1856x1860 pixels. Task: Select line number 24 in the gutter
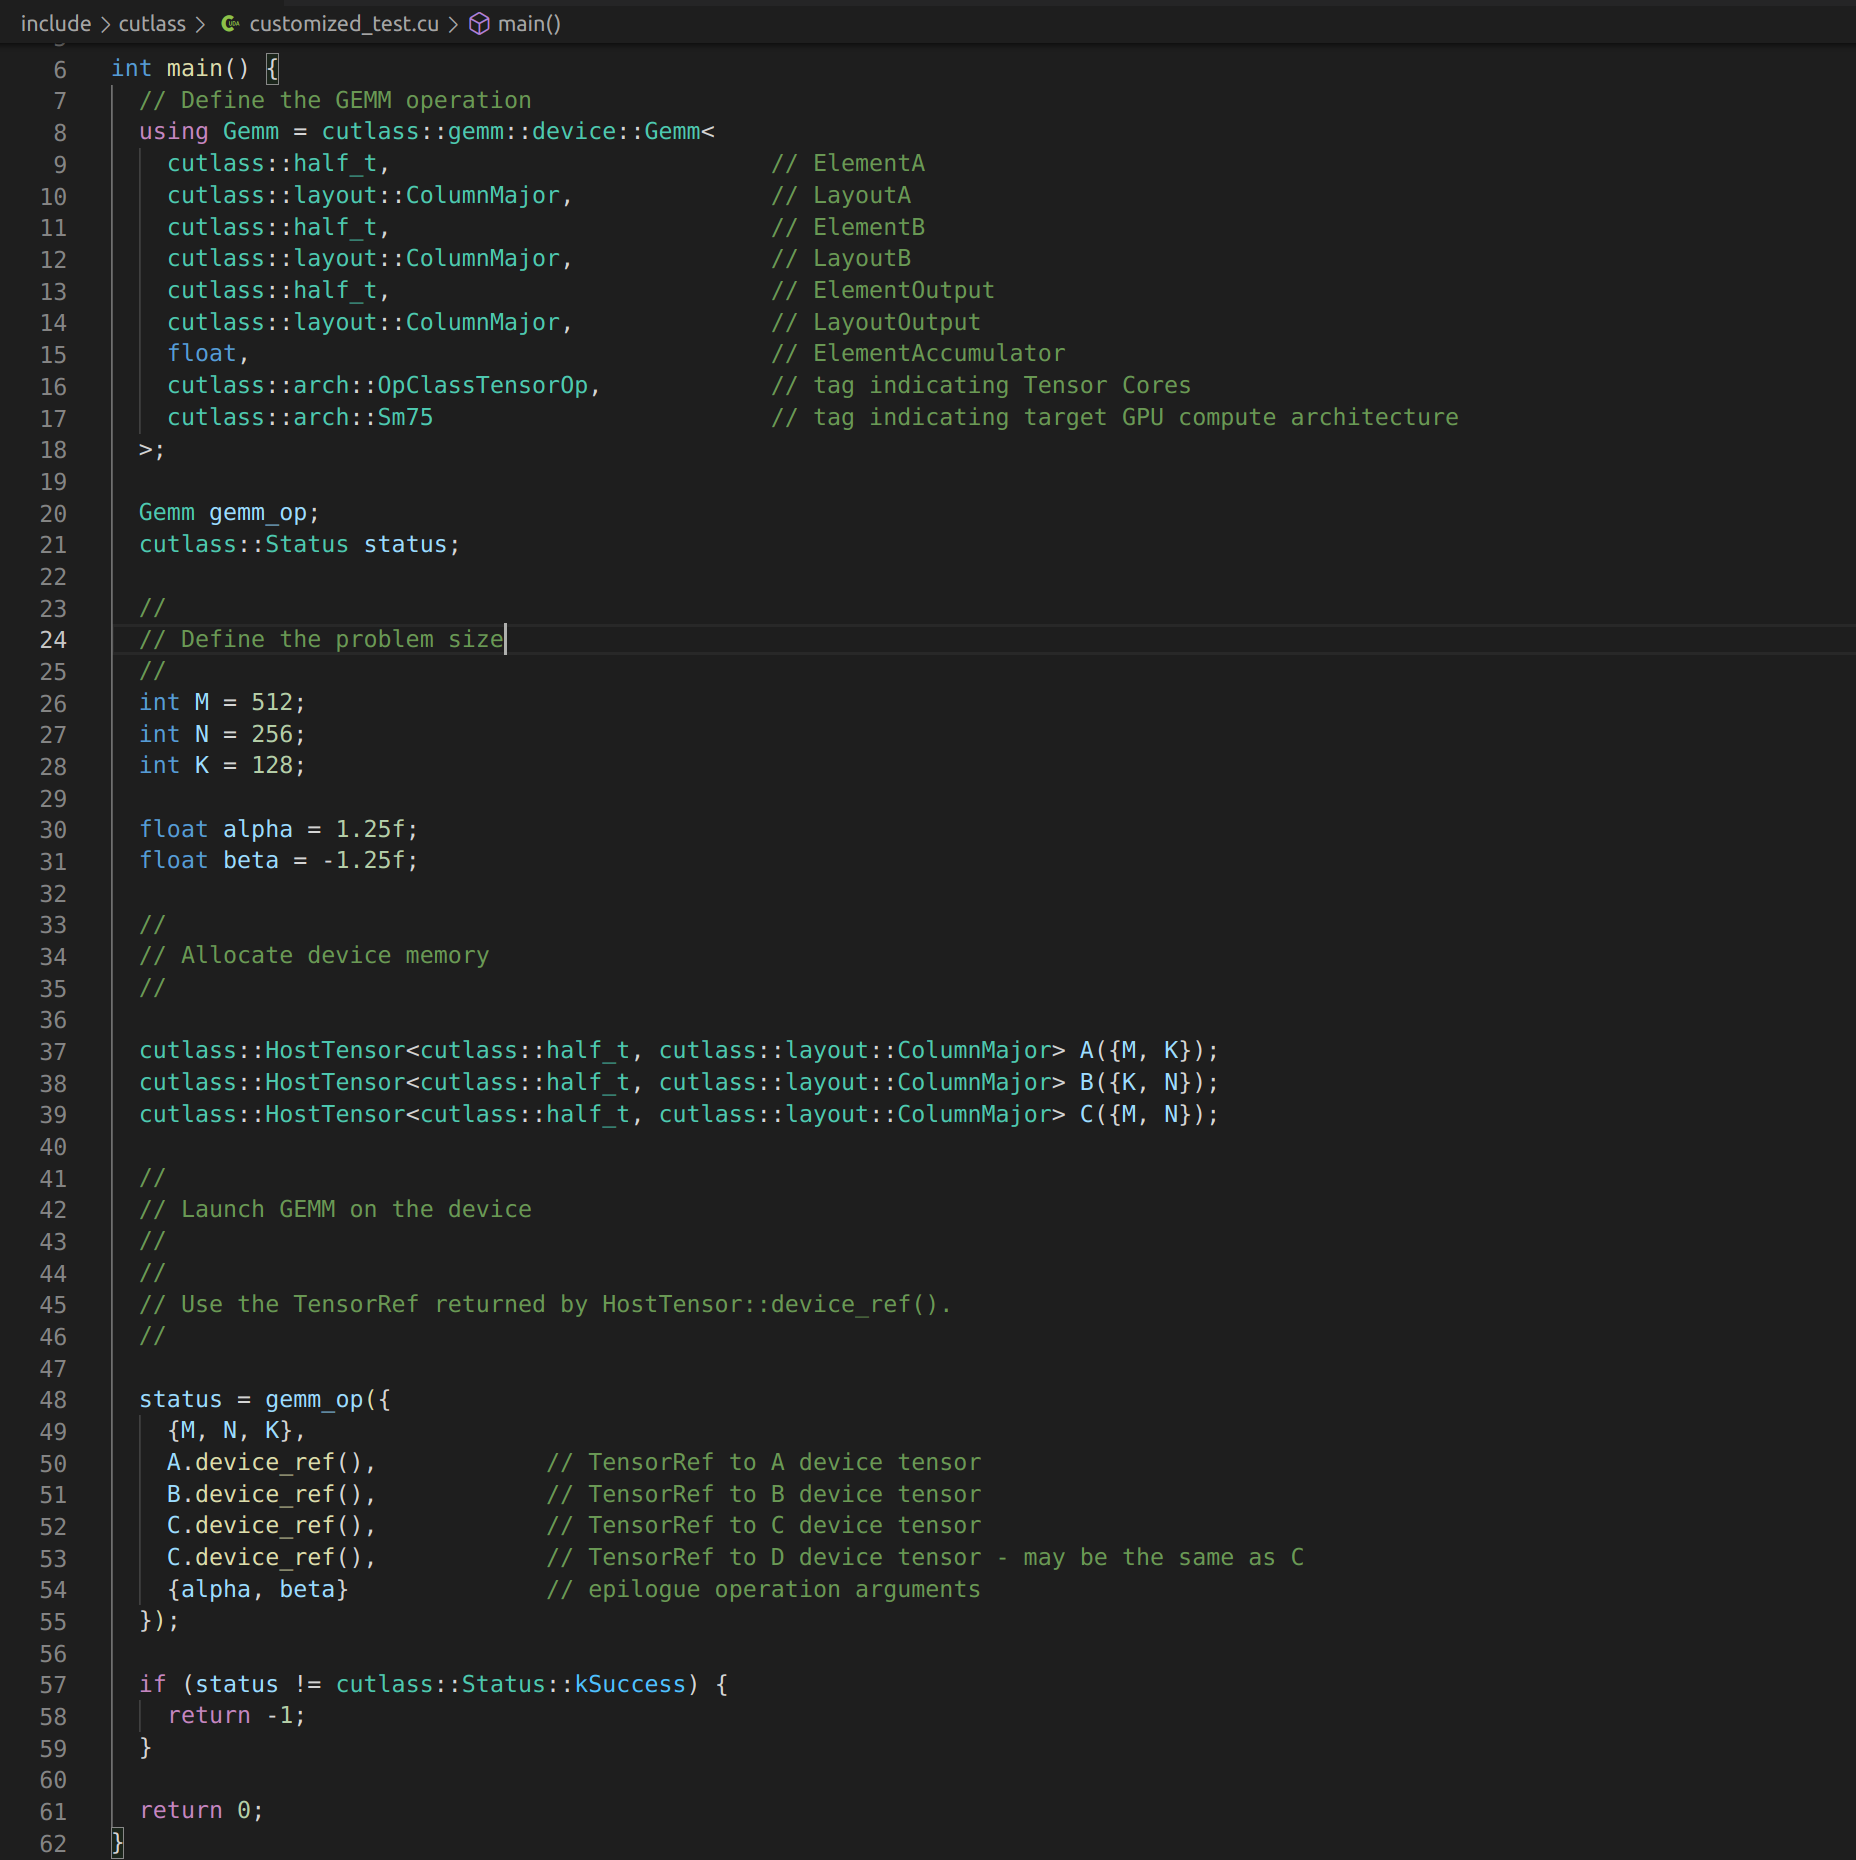[x=53, y=639]
